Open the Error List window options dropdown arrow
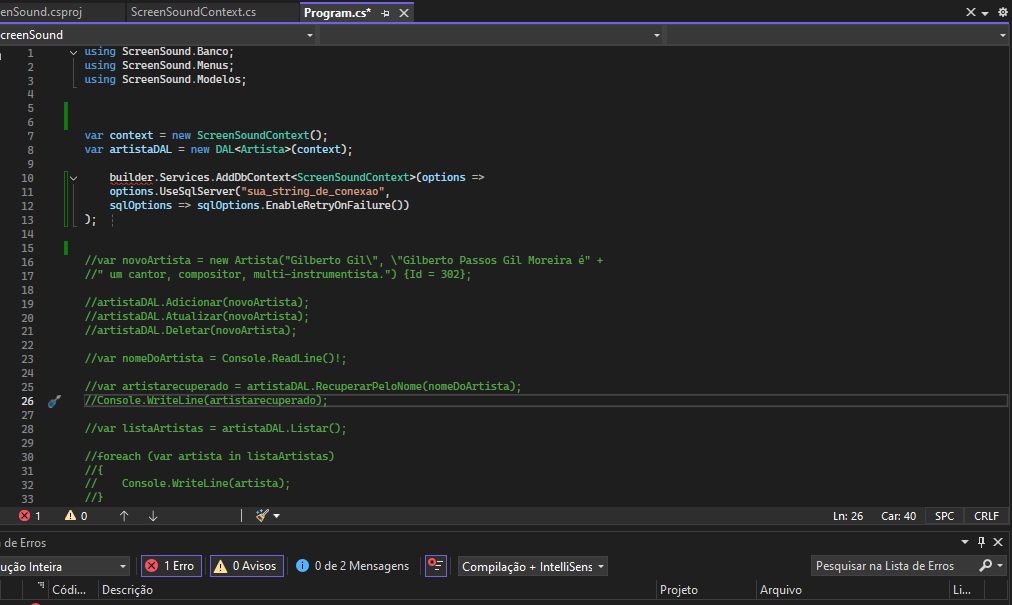This screenshot has width=1012, height=605. tap(964, 542)
